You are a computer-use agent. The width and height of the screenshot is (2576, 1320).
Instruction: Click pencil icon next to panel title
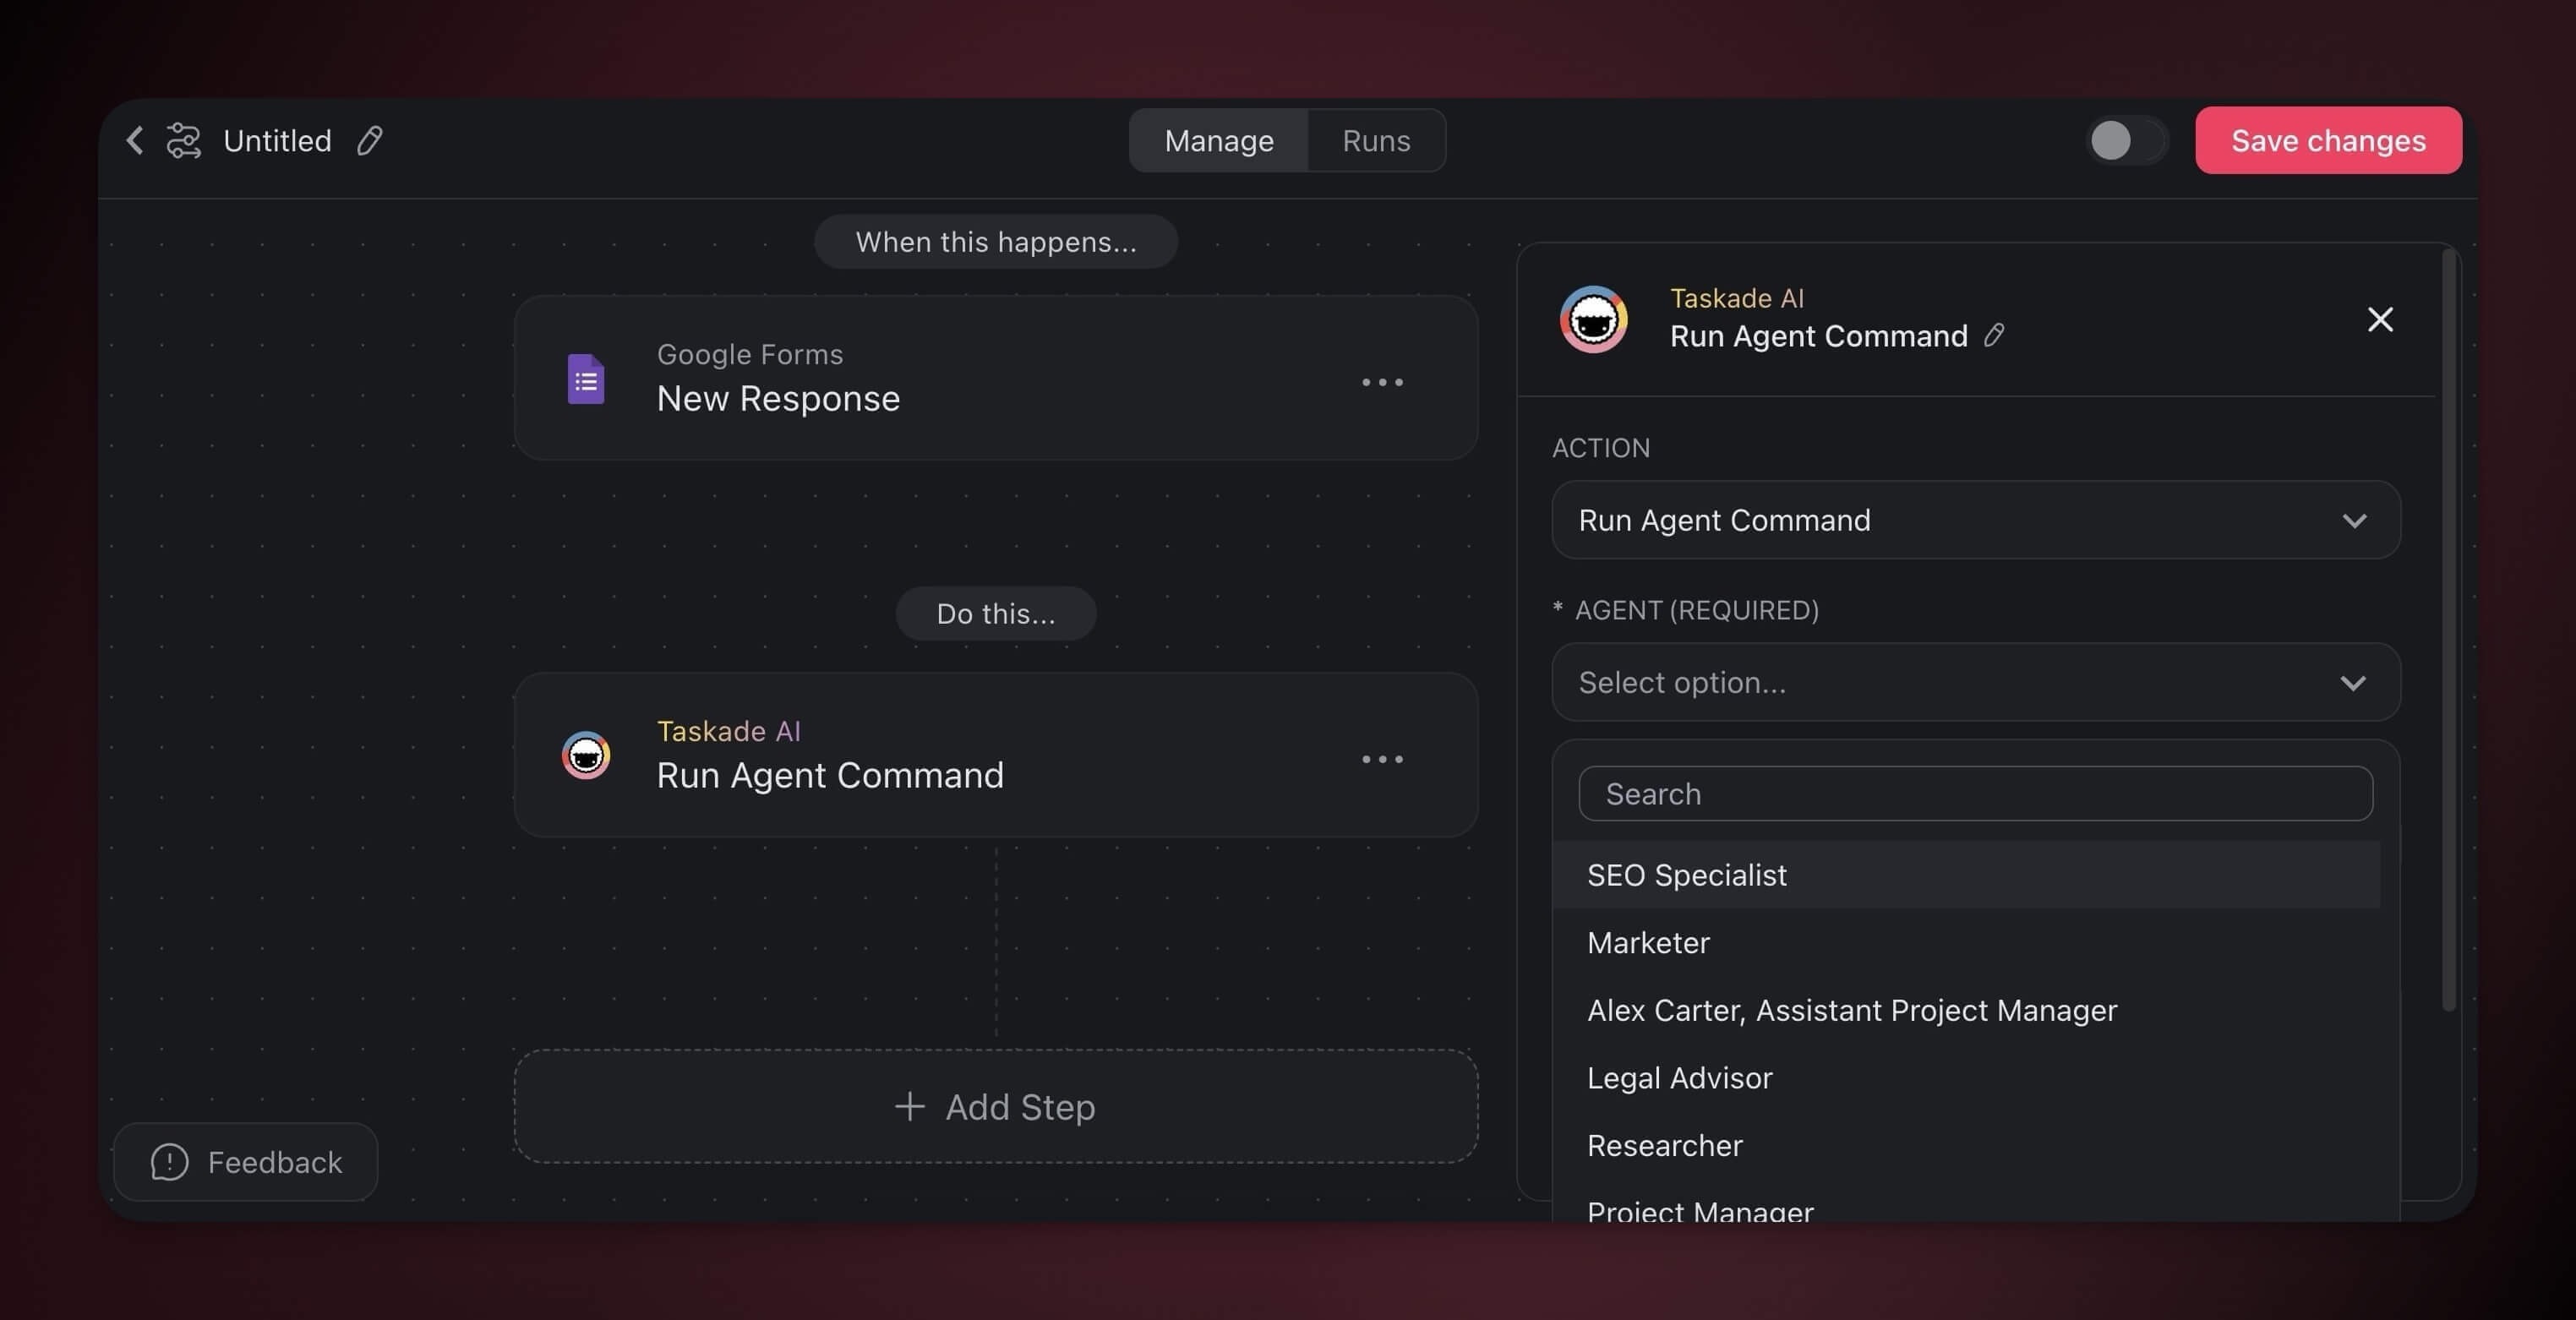point(1994,335)
